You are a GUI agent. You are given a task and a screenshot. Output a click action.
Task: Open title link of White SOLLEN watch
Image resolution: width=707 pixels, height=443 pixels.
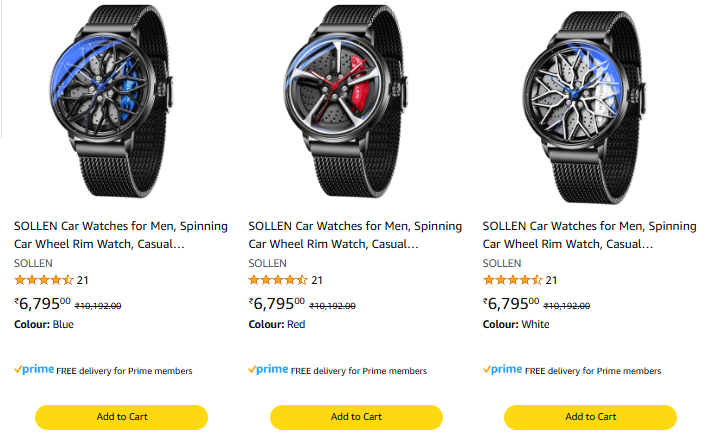coord(589,235)
